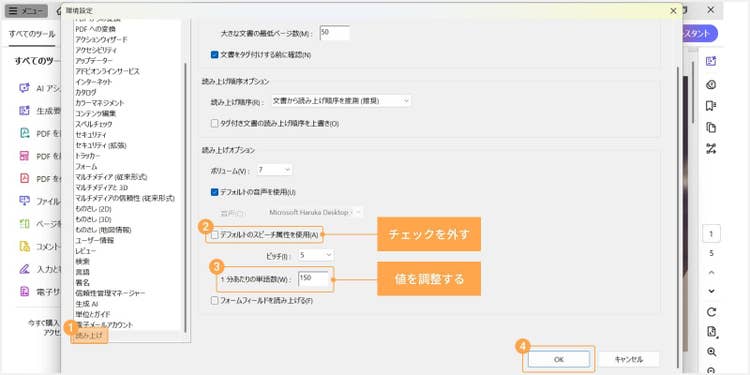Image resolution: width=750 pixels, height=375 pixels.
Task: Go to next page with the down chevron
Action: (x=711, y=291)
